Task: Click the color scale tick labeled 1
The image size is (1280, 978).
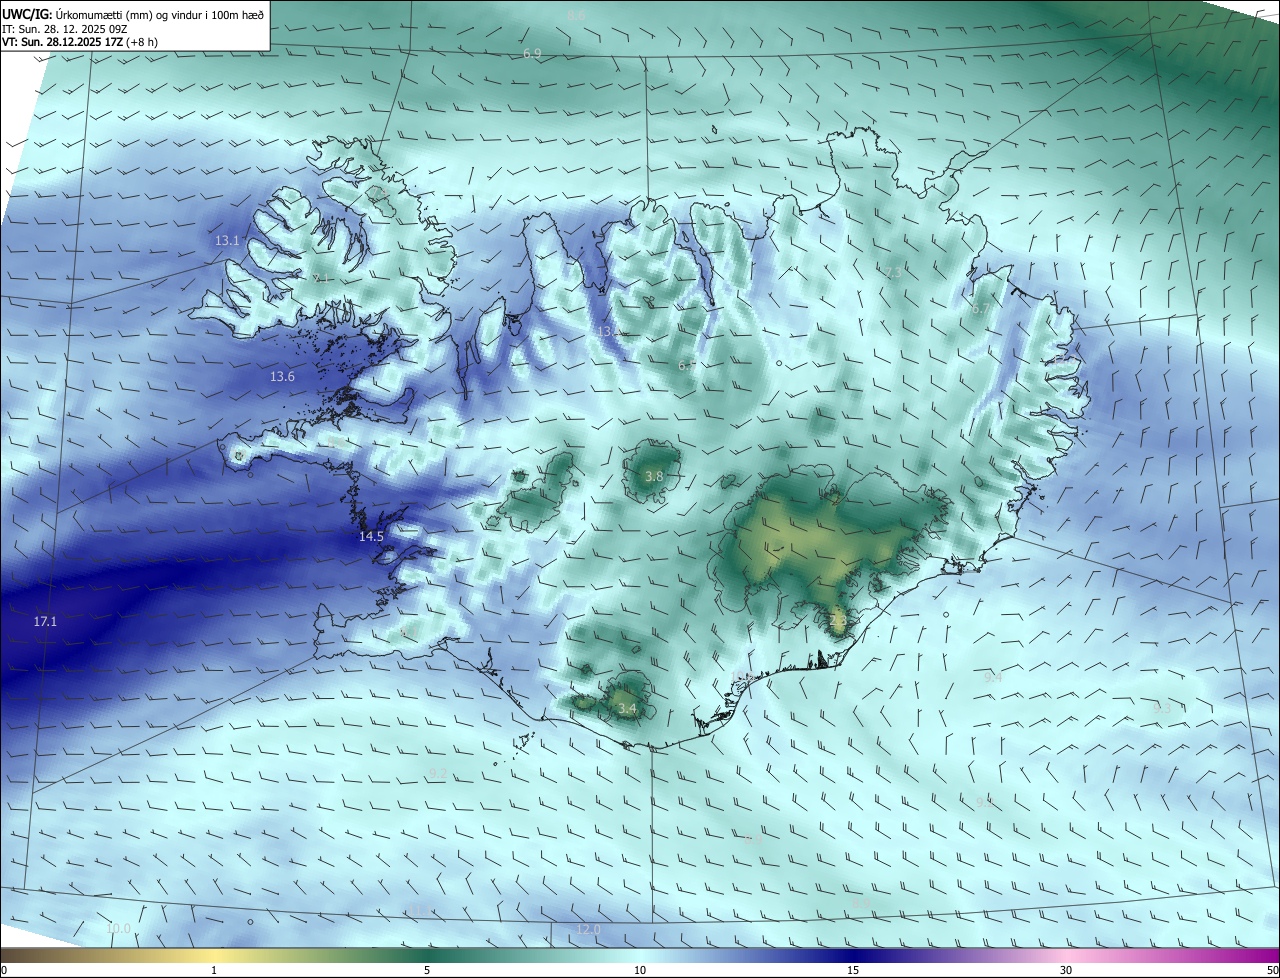Action: tap(214, 970)
